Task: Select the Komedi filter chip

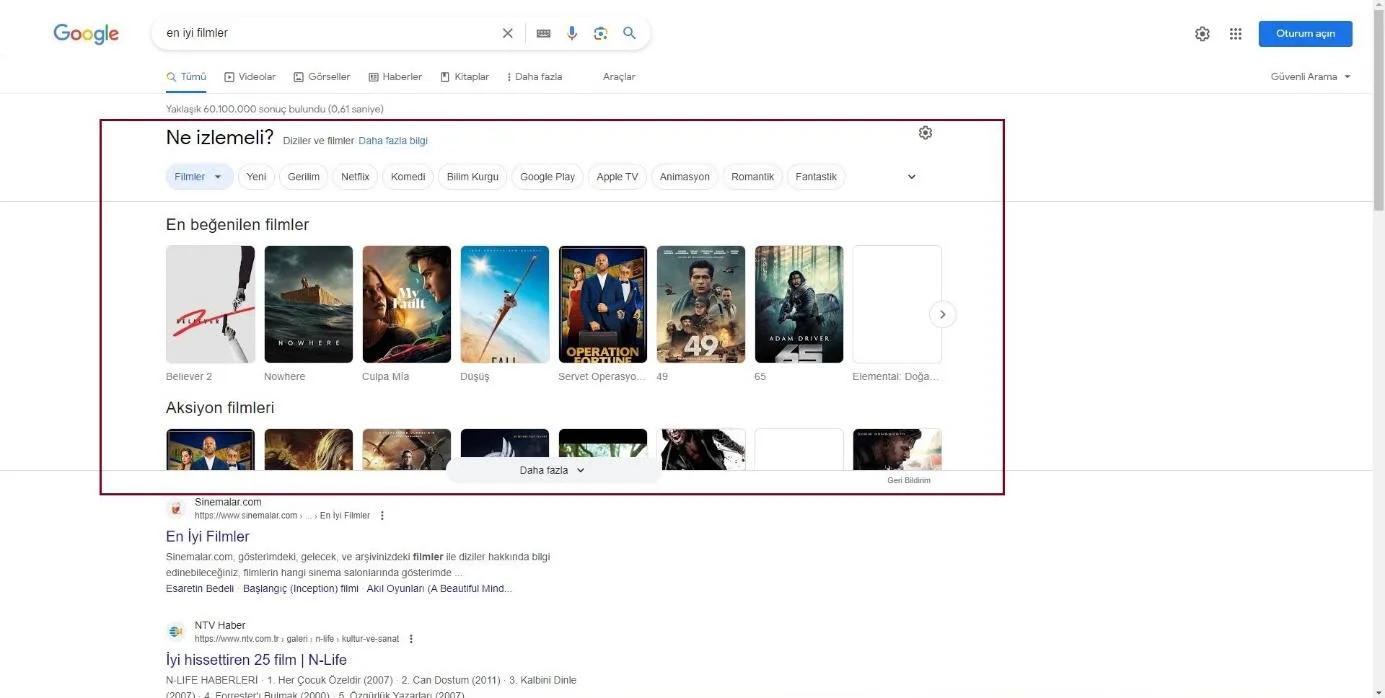Action: click(x=408, y=177)
